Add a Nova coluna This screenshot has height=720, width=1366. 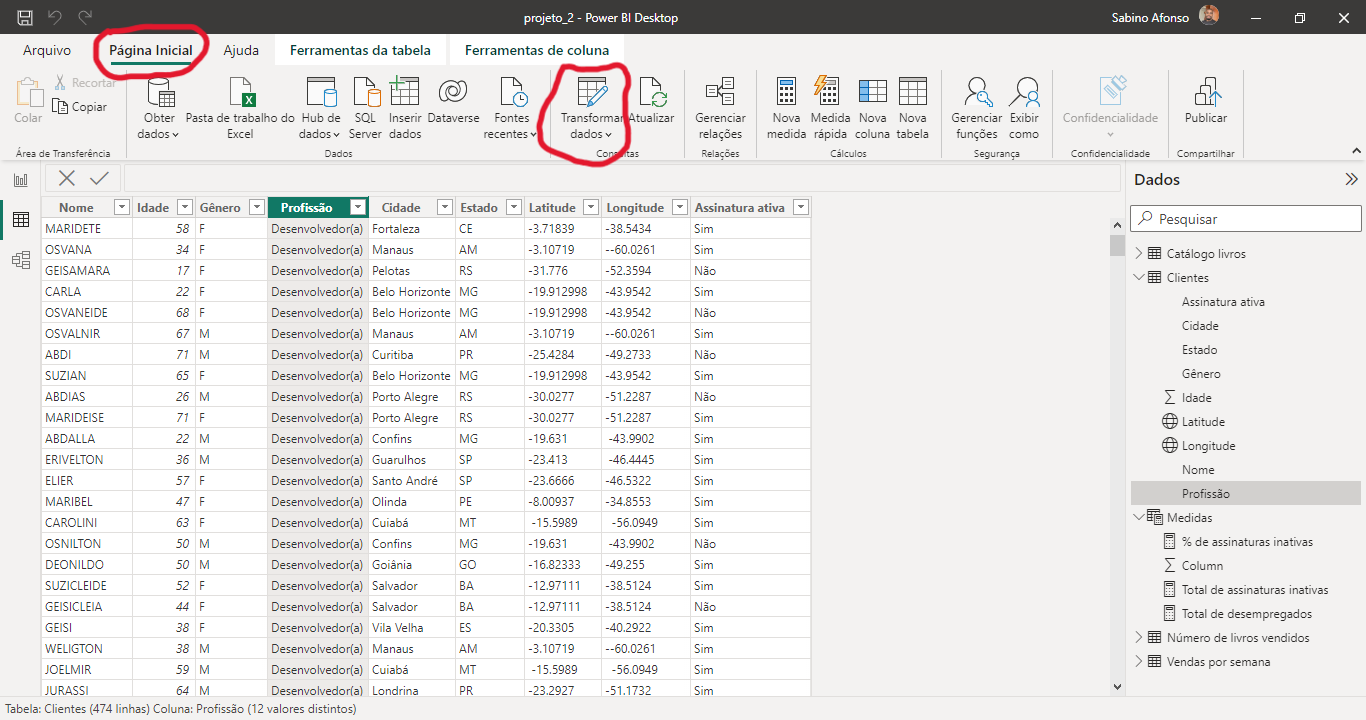point(872,109)
